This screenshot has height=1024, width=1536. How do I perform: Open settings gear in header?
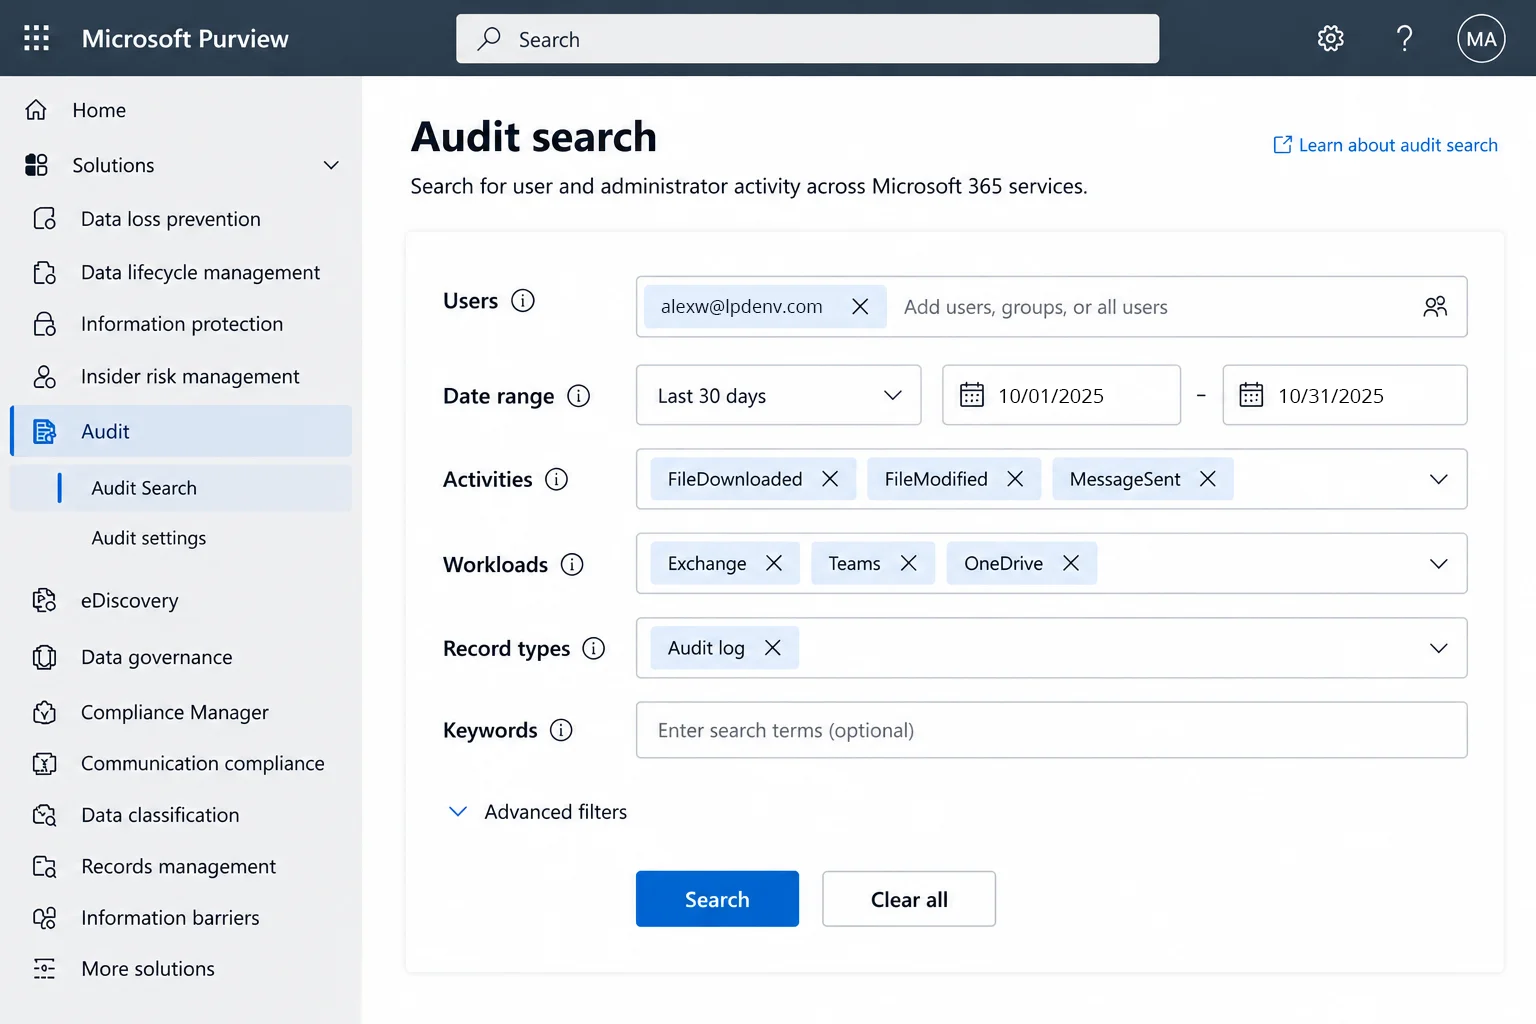point(1330,39)
